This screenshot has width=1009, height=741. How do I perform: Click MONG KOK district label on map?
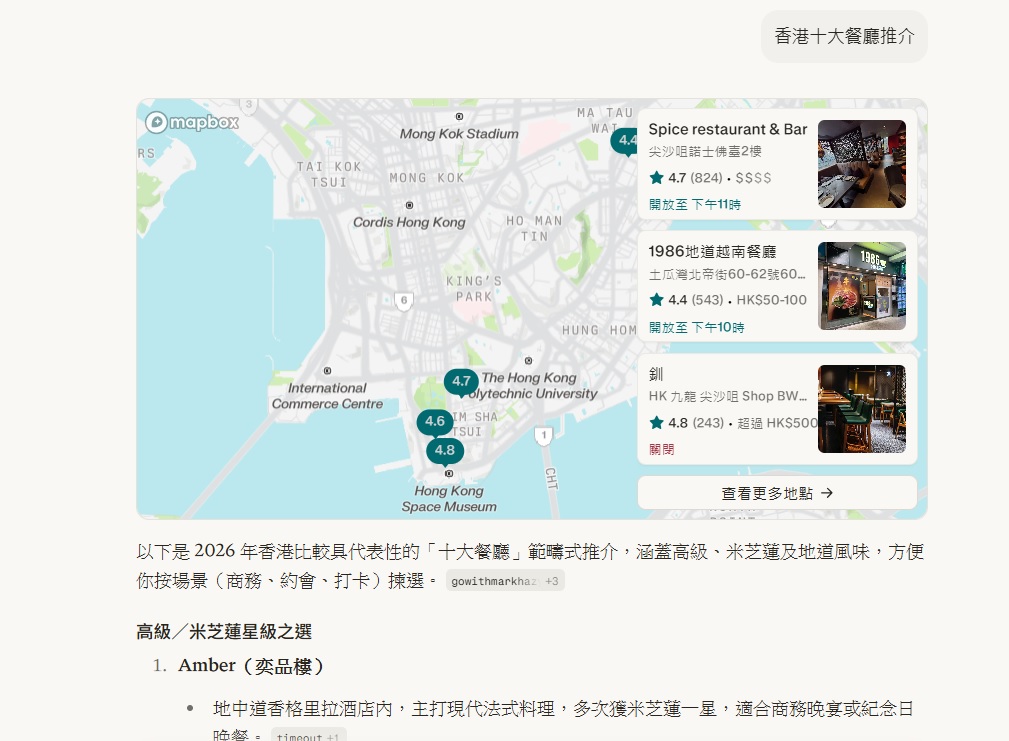[x=427, y=178]
